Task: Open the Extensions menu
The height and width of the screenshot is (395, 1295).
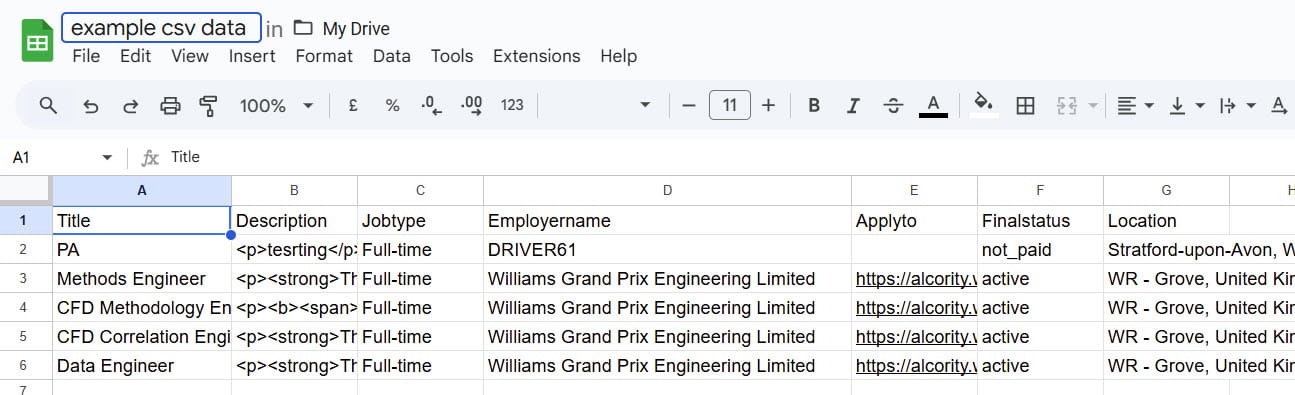Action: (x=537, y=56)
